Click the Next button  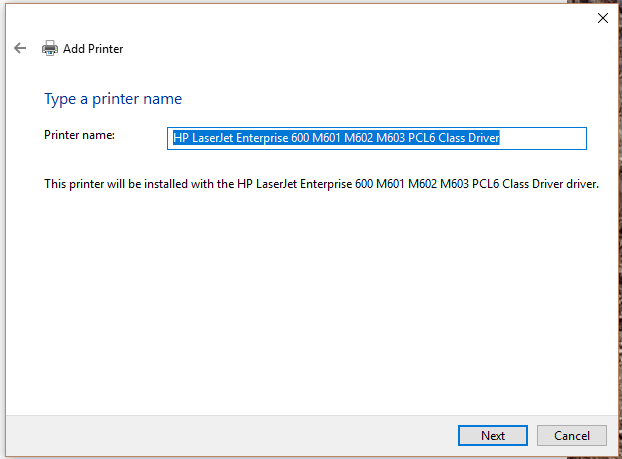(x=493, y=436)
